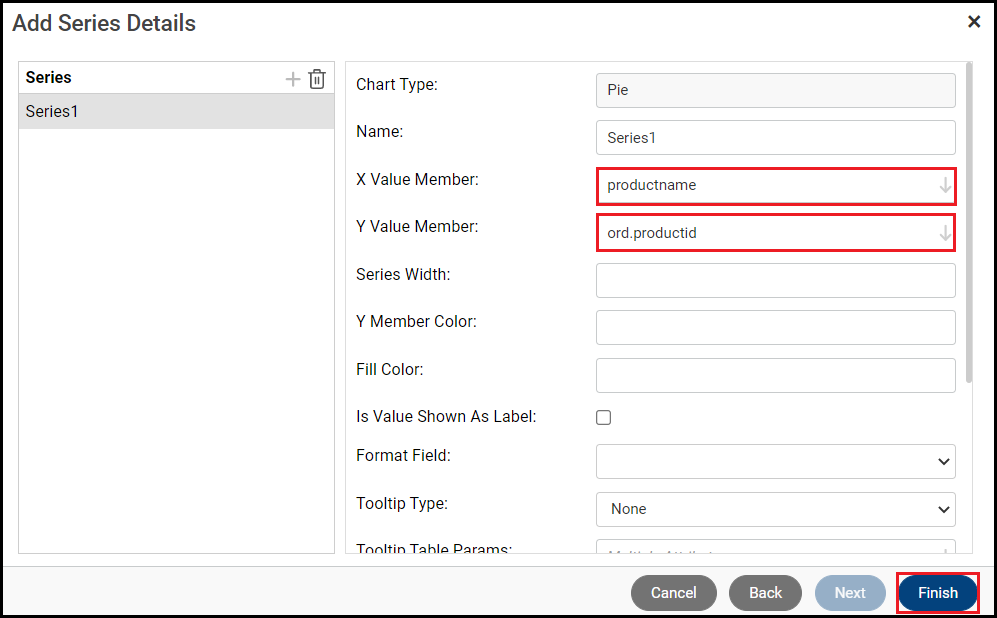Viewport: 997px width, 618px height.
Task: Open the Tooltip Table Params multiselect
Action: [775, 550]
